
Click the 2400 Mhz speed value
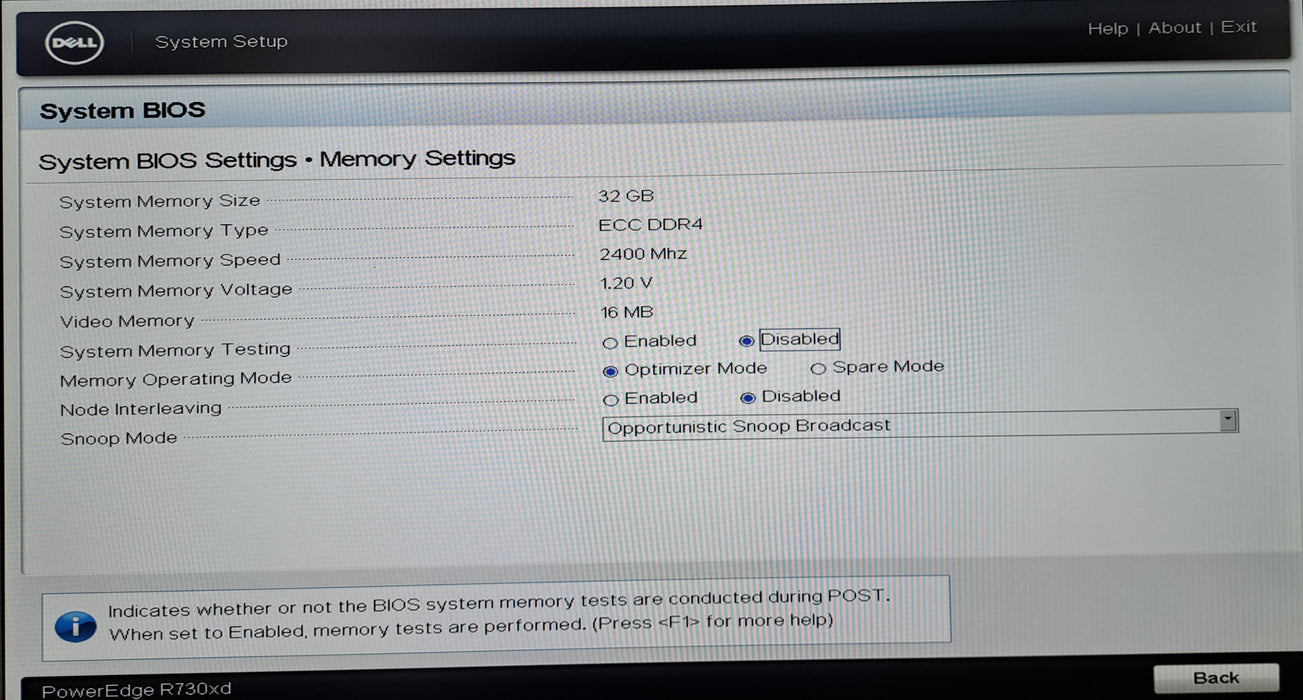point(643,254)
